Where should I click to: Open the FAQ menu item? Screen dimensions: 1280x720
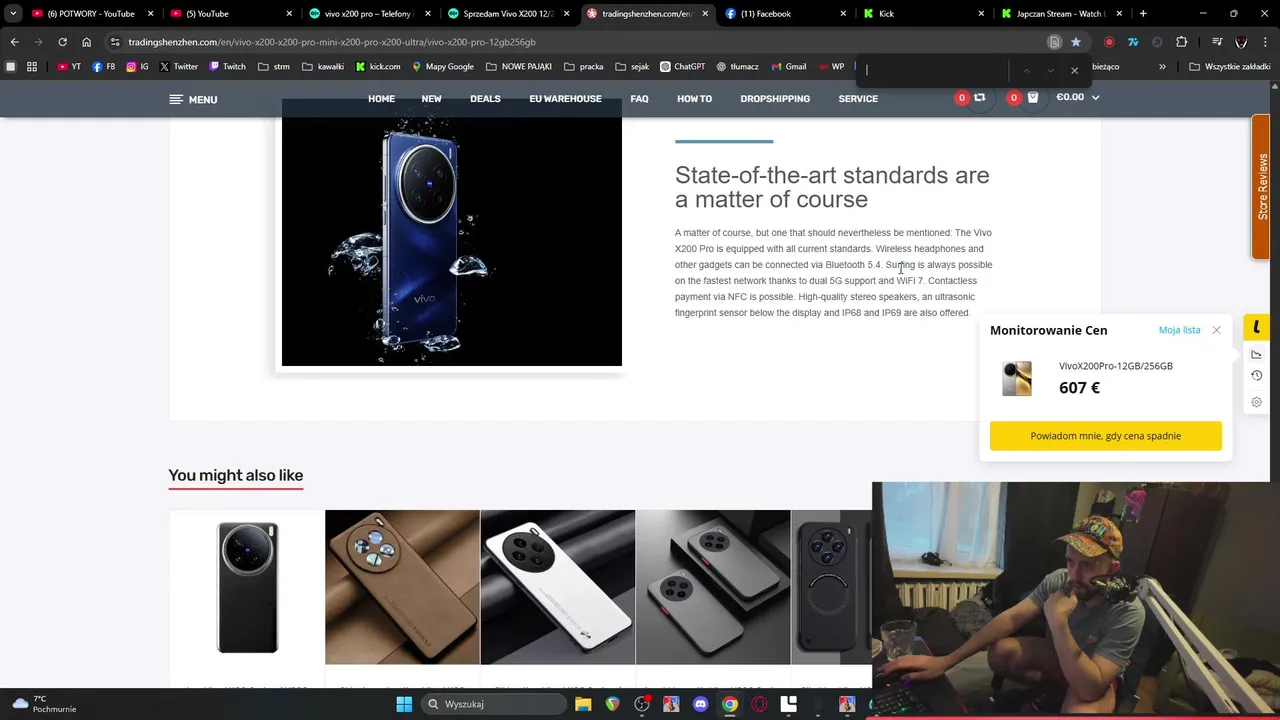click(639, 99)
